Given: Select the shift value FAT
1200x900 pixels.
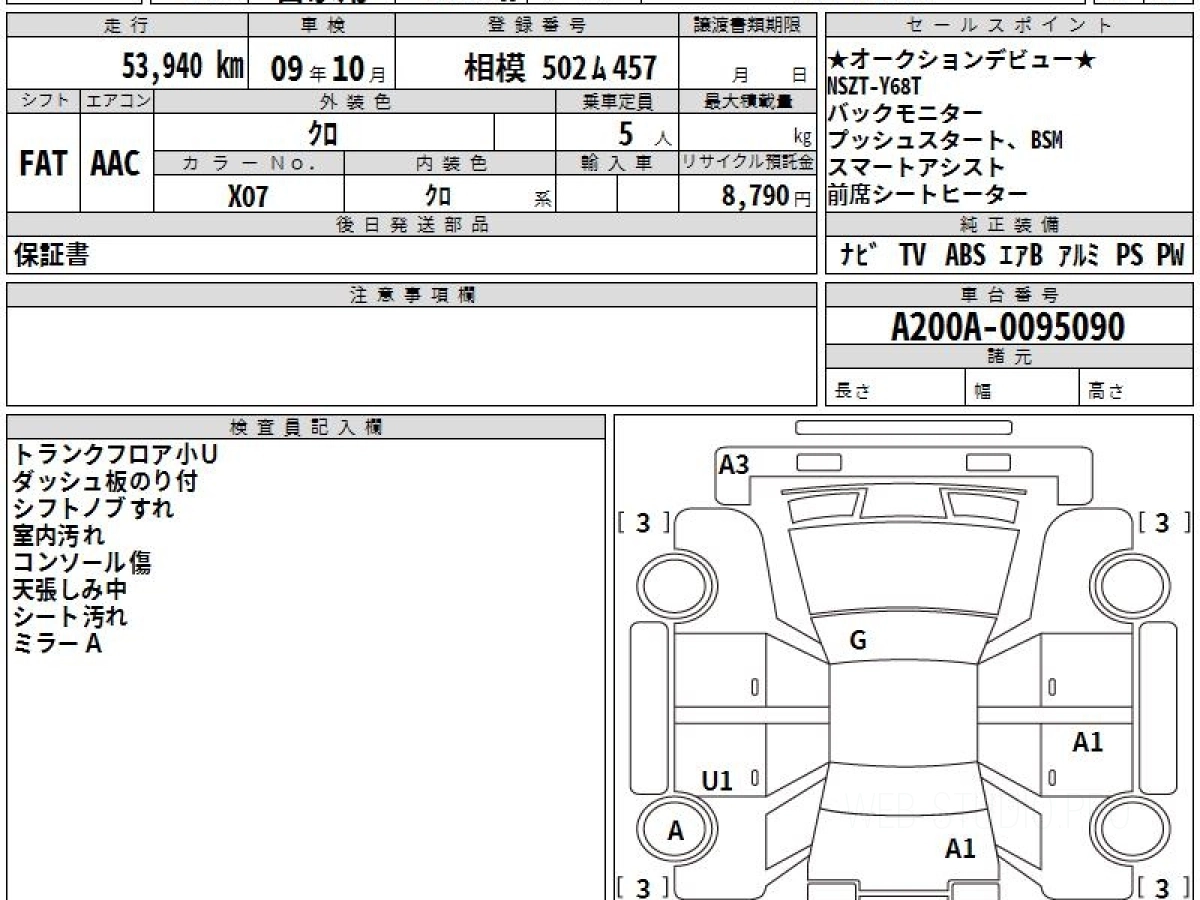Looking at the screenshot, I should pos(43,164).
